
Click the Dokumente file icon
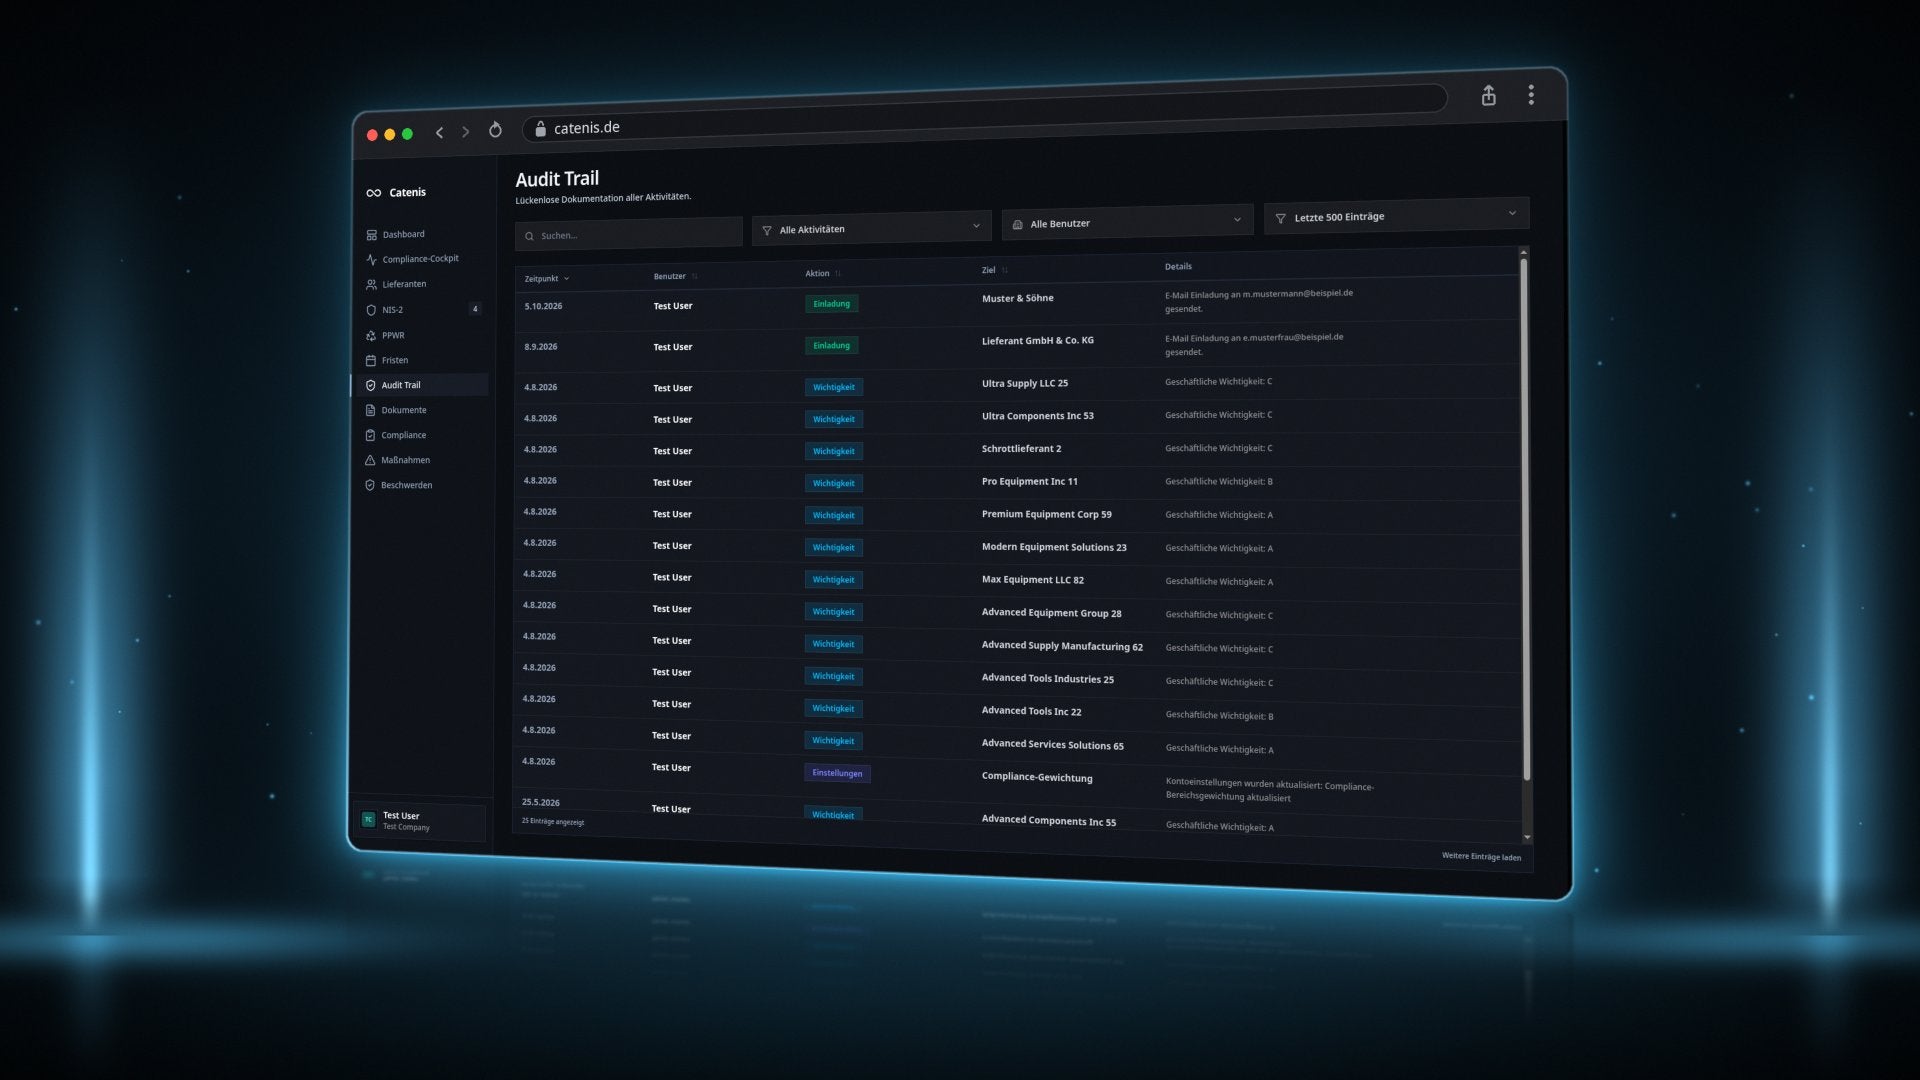click(371, 410)
